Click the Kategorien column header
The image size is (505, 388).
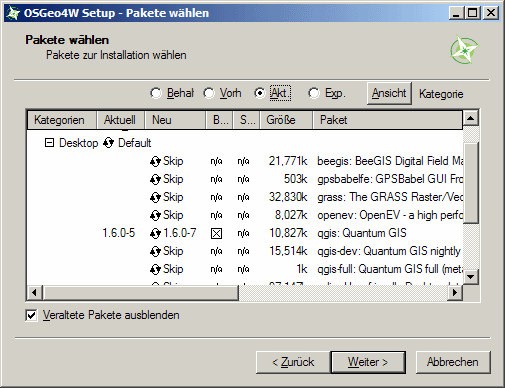62,120
